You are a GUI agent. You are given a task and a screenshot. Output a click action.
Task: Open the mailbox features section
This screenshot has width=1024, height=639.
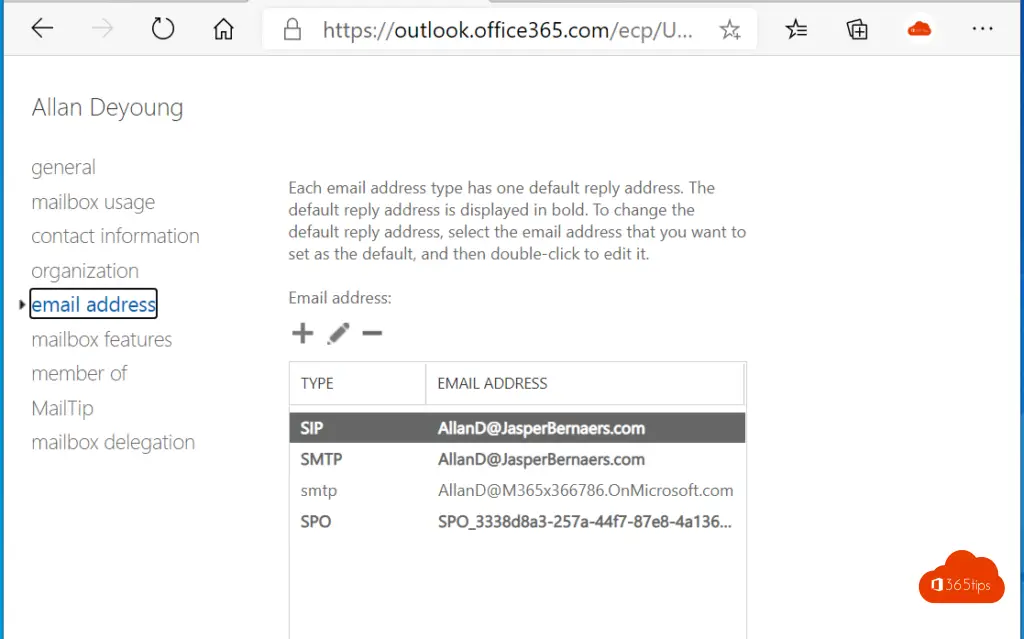tap(102, 339)
